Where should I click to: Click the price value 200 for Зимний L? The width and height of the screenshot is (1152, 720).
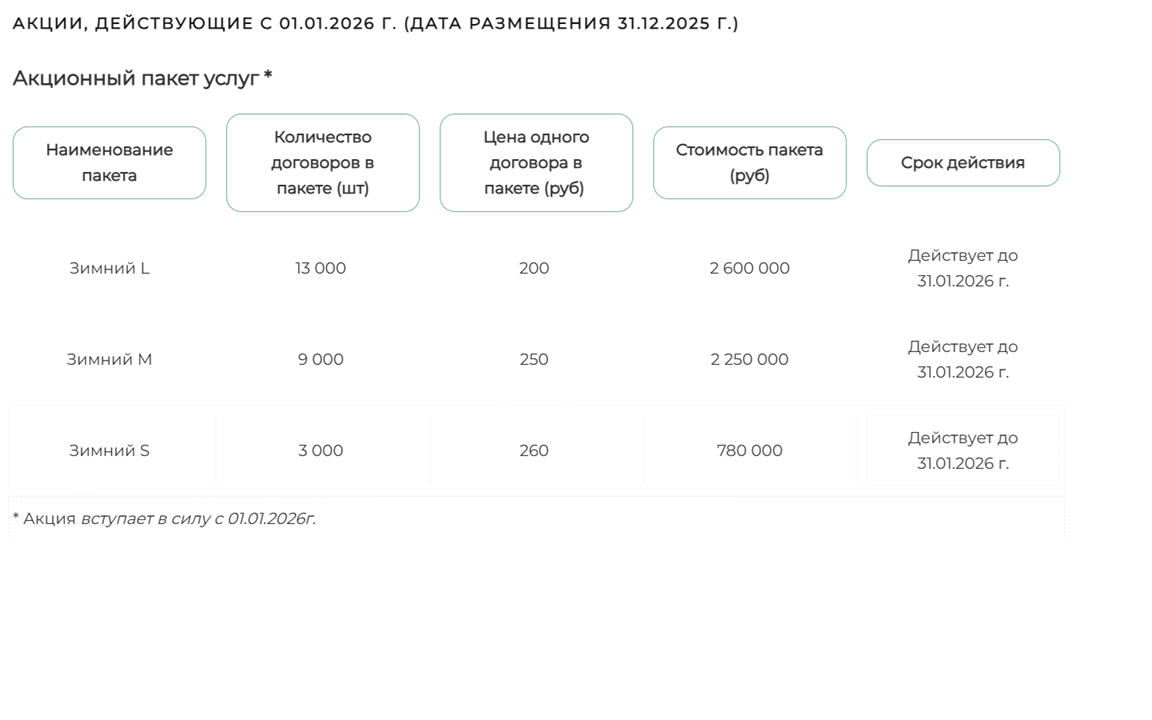[x=534, y=268]
